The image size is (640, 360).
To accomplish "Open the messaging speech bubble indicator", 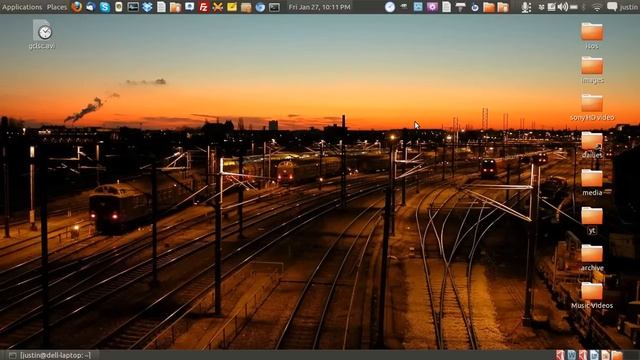I will click(x=612, y=7).
